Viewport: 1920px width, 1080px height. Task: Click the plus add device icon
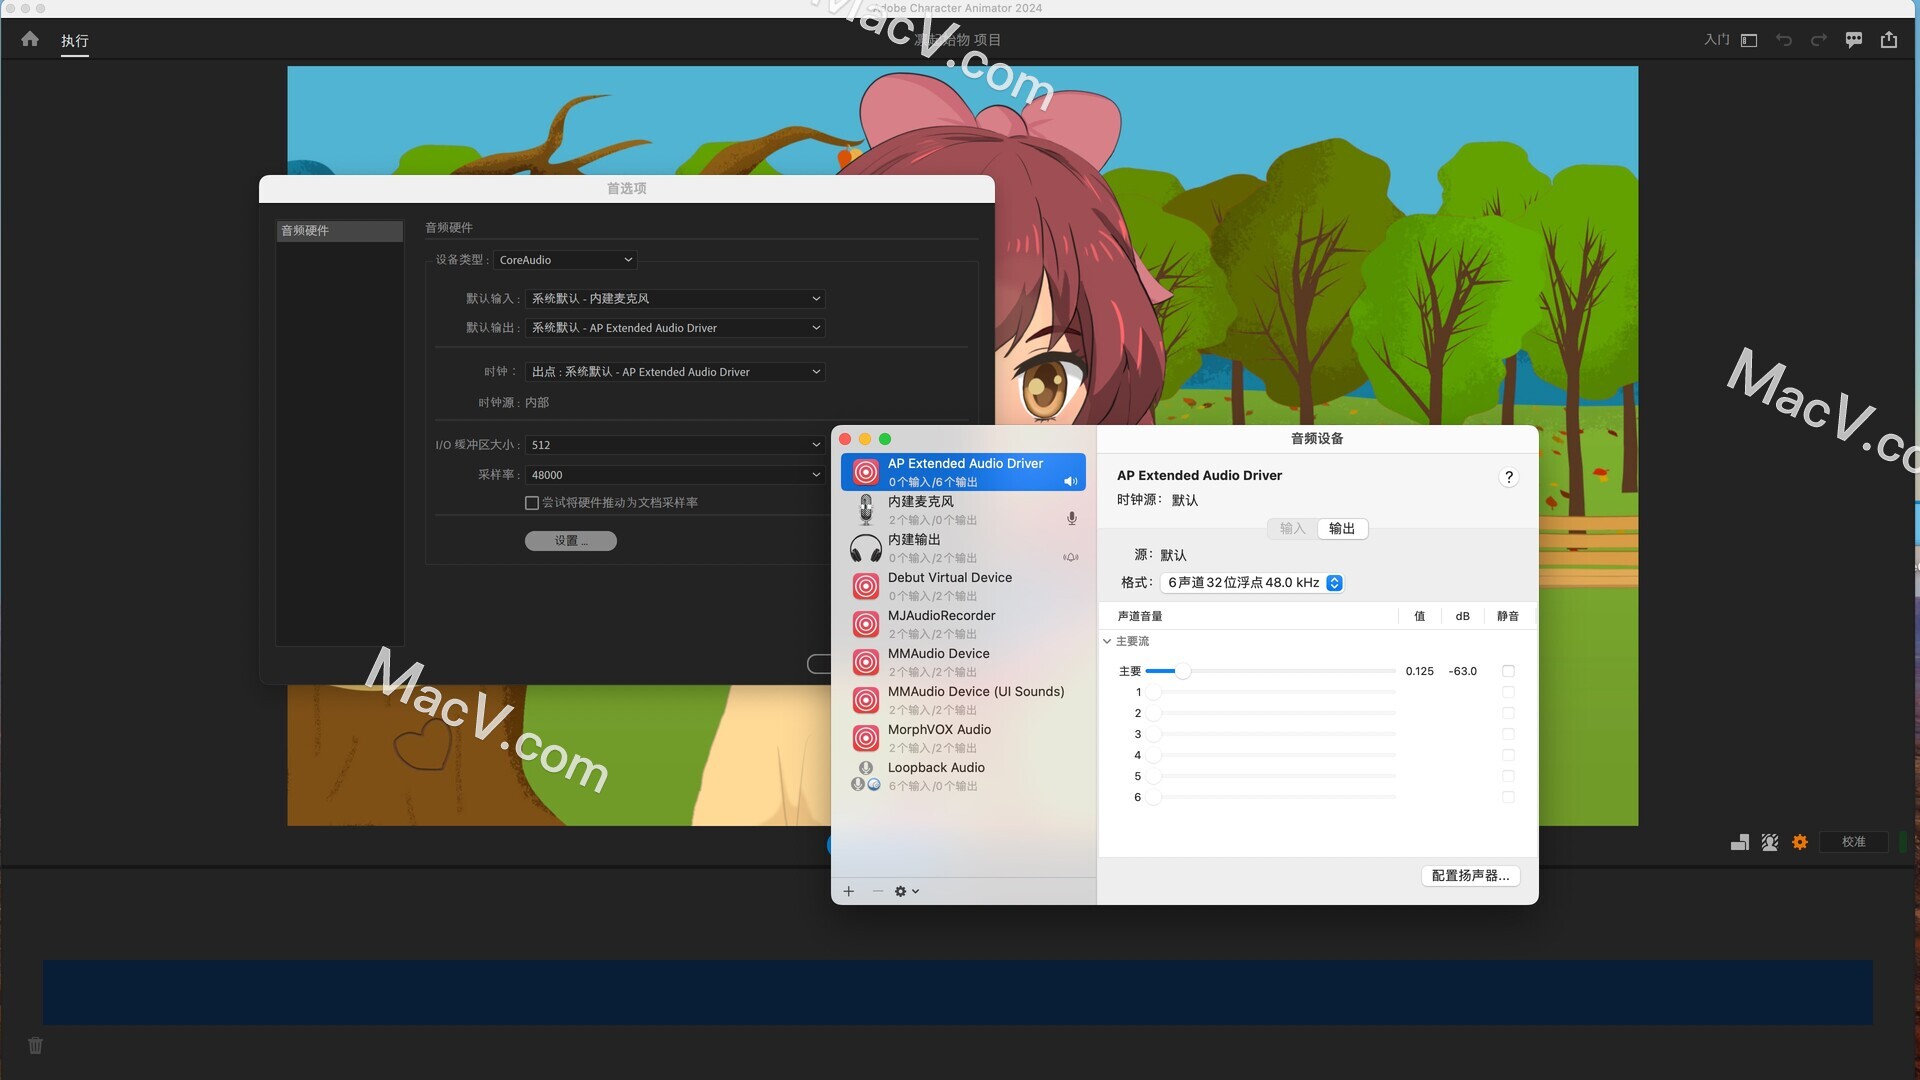pyautogui.click(x=849, y=891)
